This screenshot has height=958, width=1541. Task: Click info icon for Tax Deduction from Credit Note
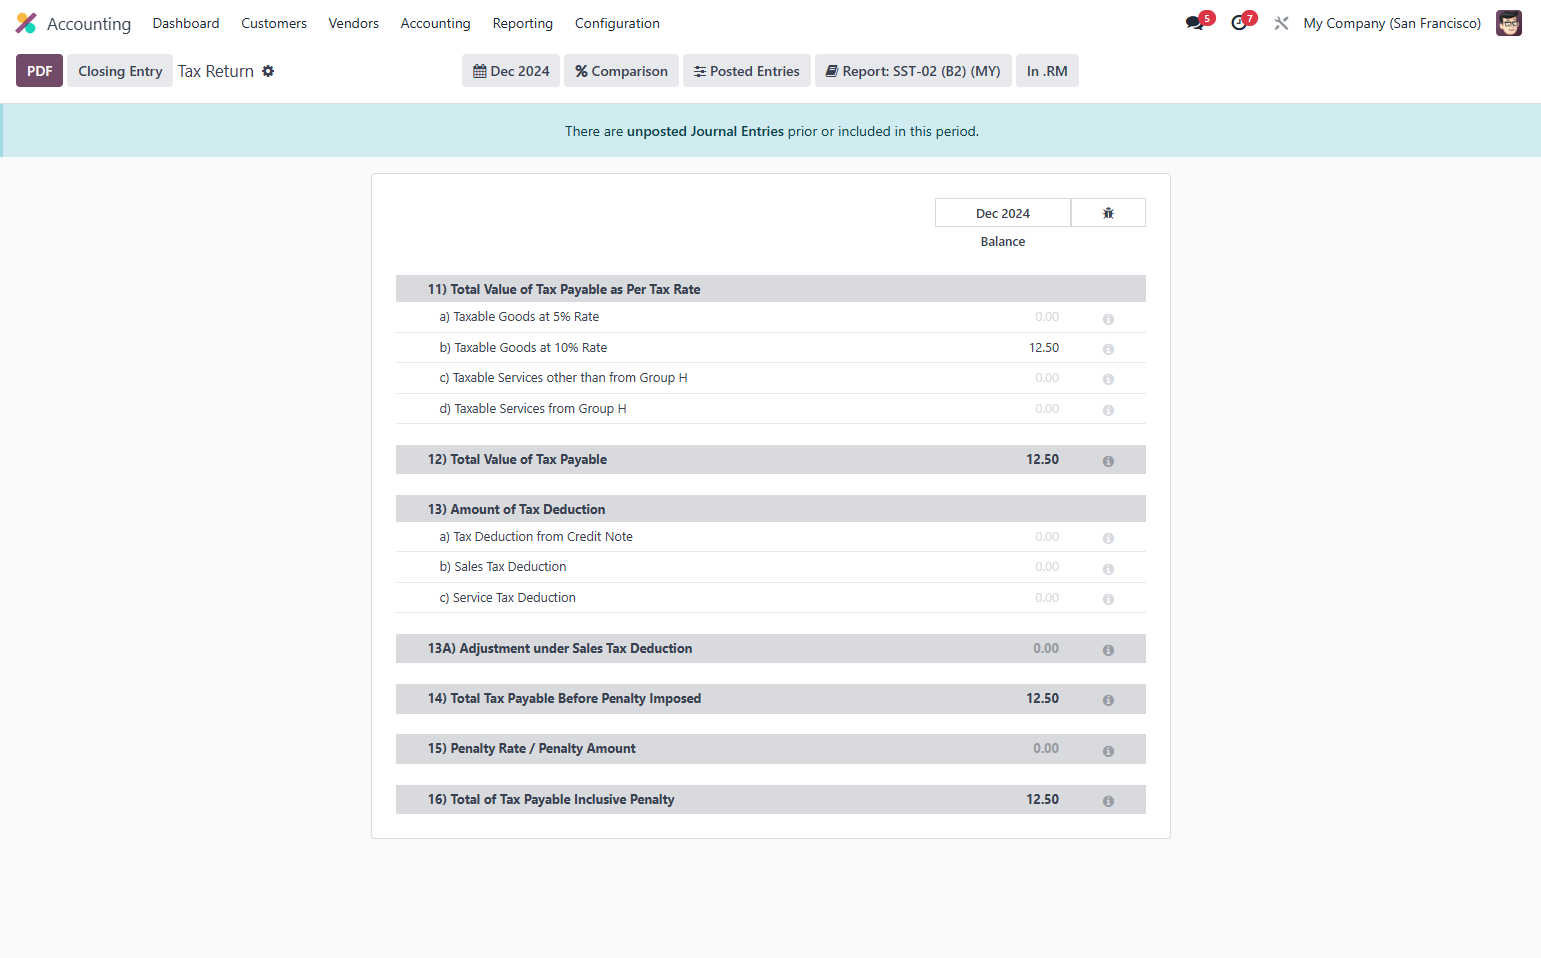coord(1108,538)
